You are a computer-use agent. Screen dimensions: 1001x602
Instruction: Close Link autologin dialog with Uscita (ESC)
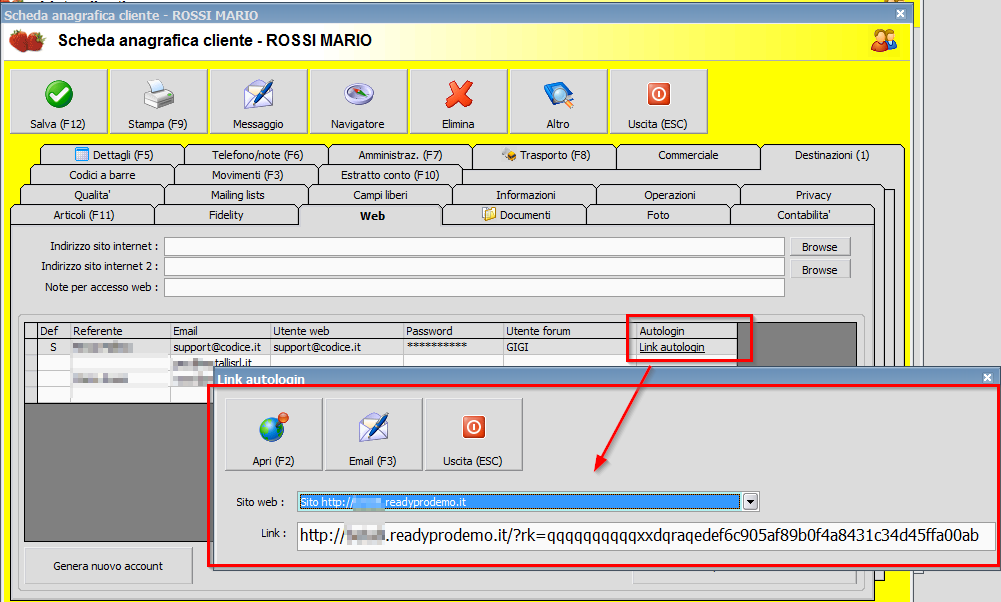pyautogui.click(x=474, y=435)
